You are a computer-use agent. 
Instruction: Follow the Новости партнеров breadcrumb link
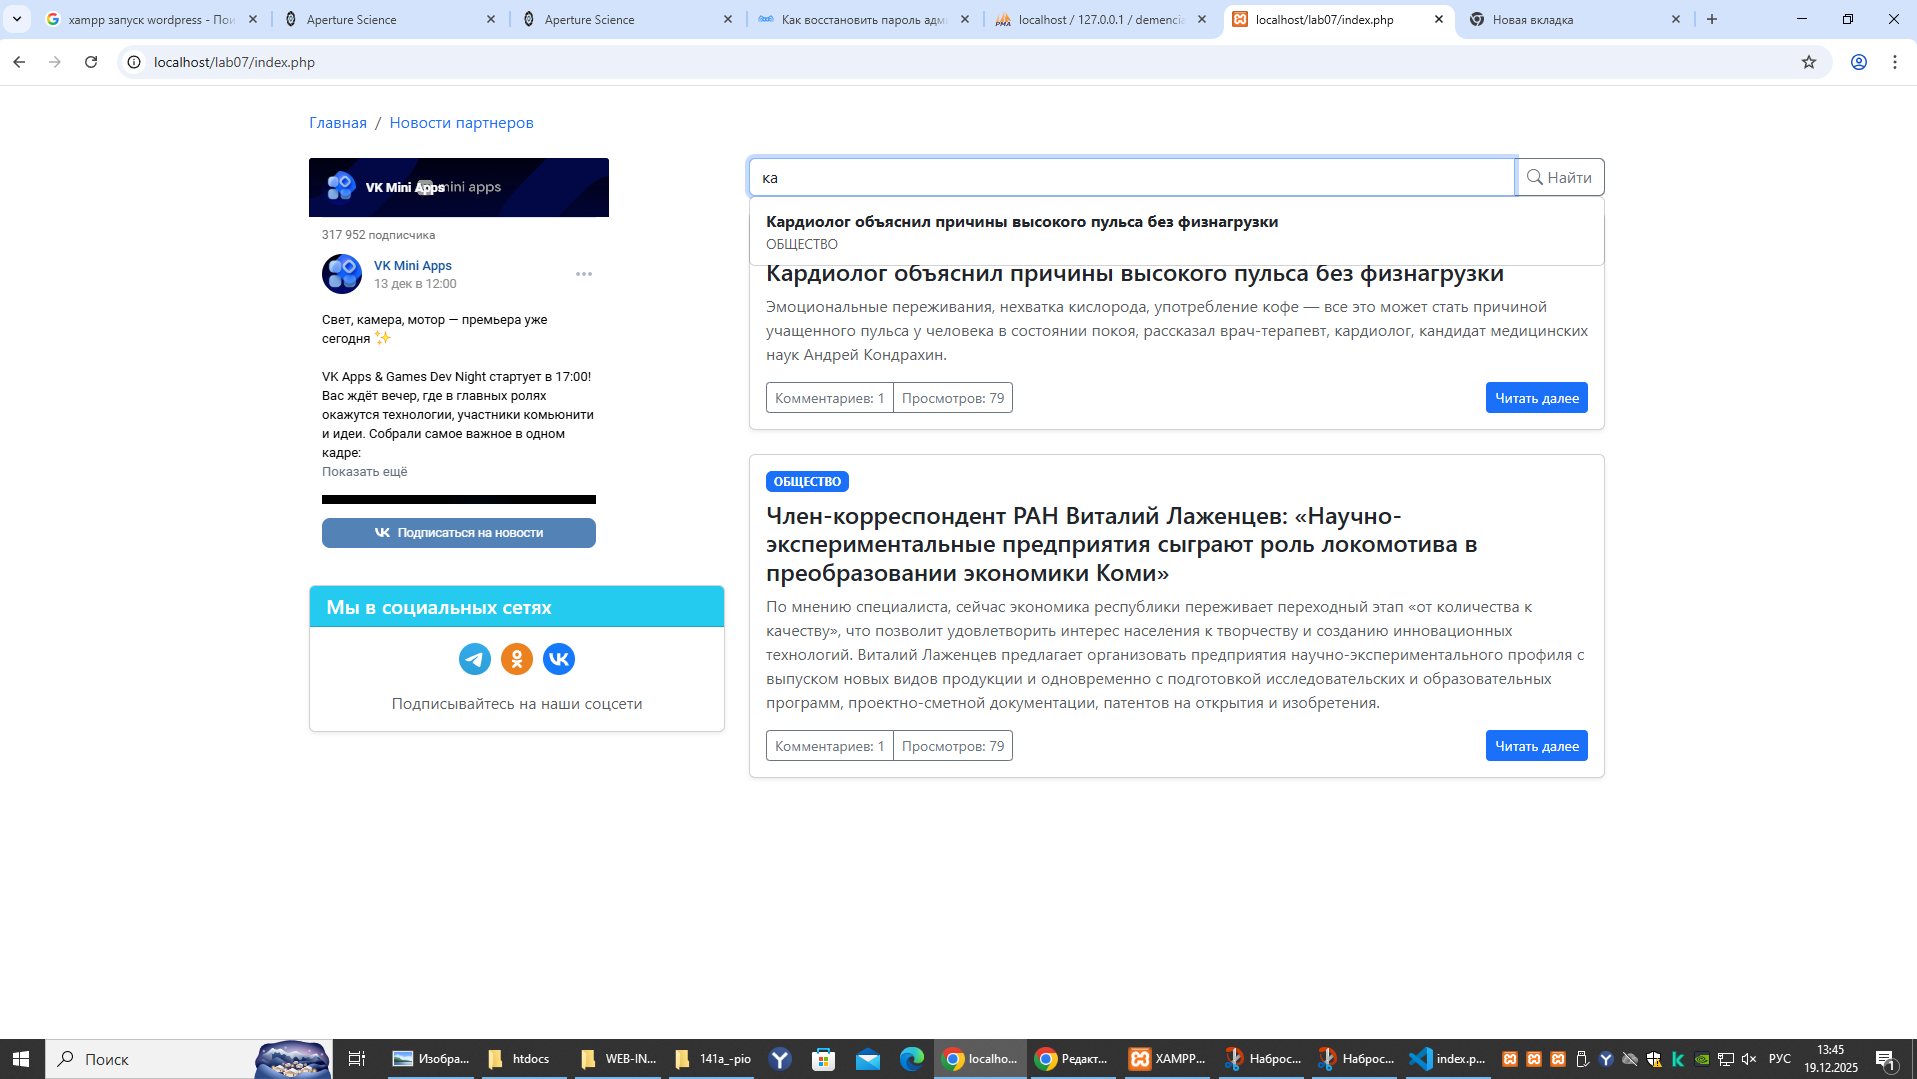tap(461, 123)
